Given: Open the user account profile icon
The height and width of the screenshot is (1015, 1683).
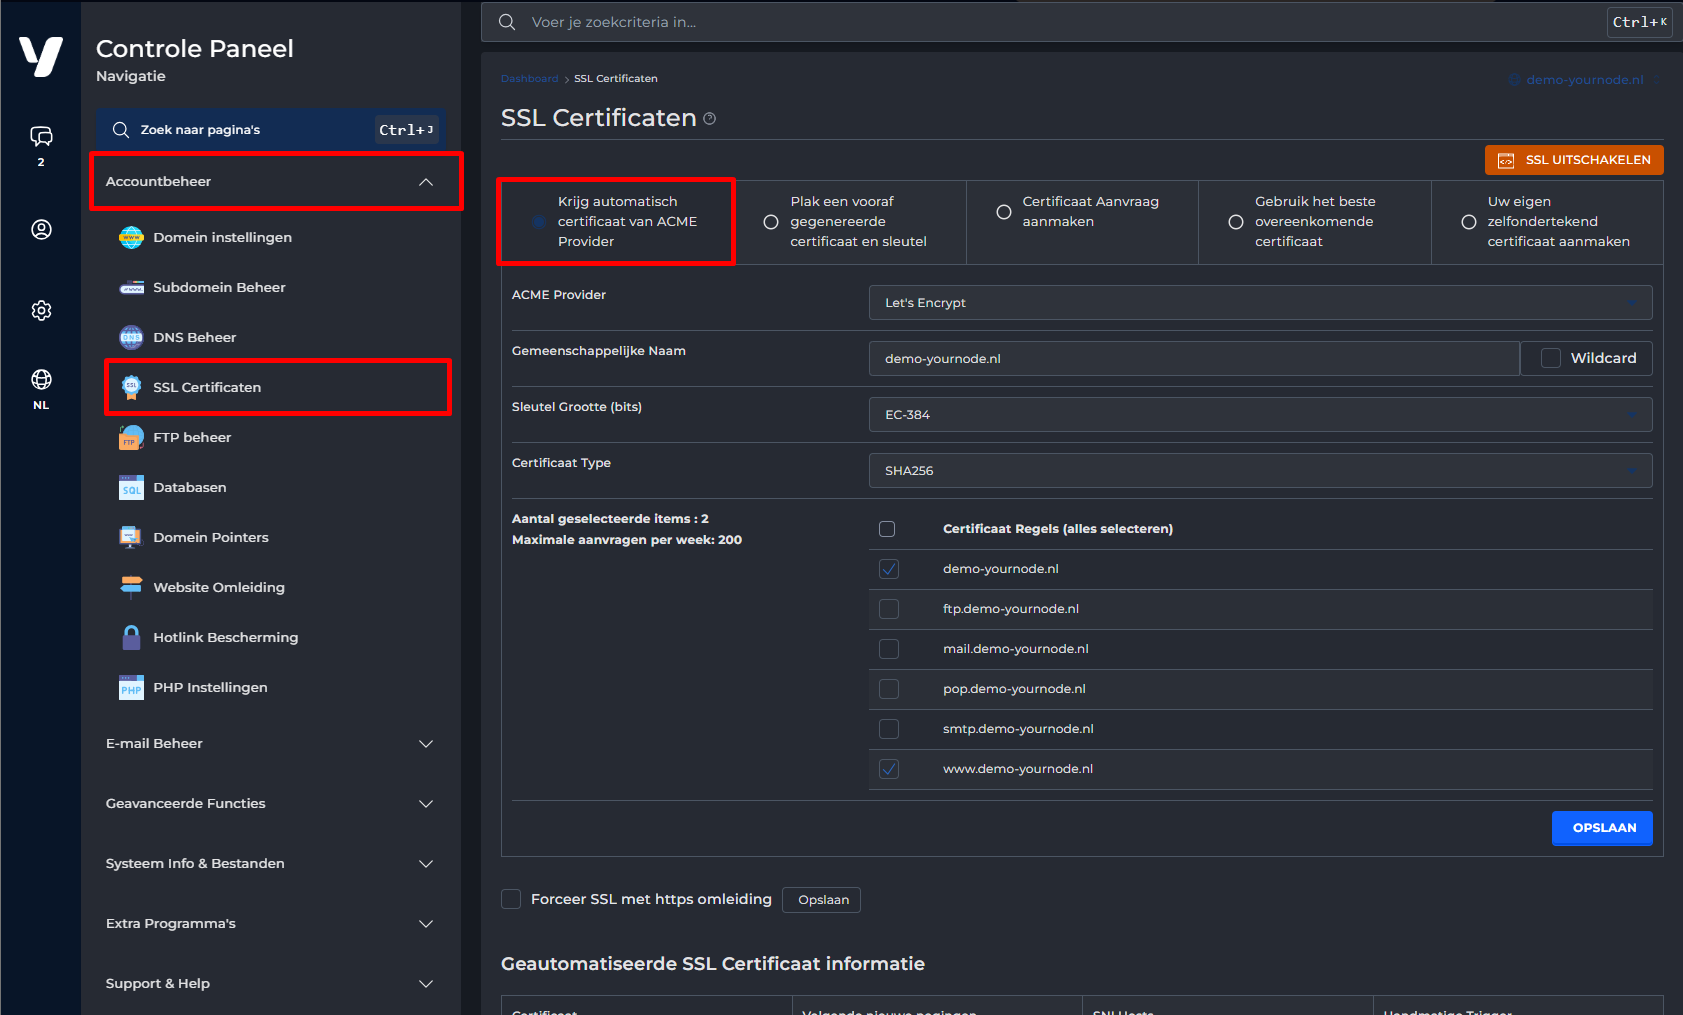Looking at the screenshot, I should click(41, 229).
